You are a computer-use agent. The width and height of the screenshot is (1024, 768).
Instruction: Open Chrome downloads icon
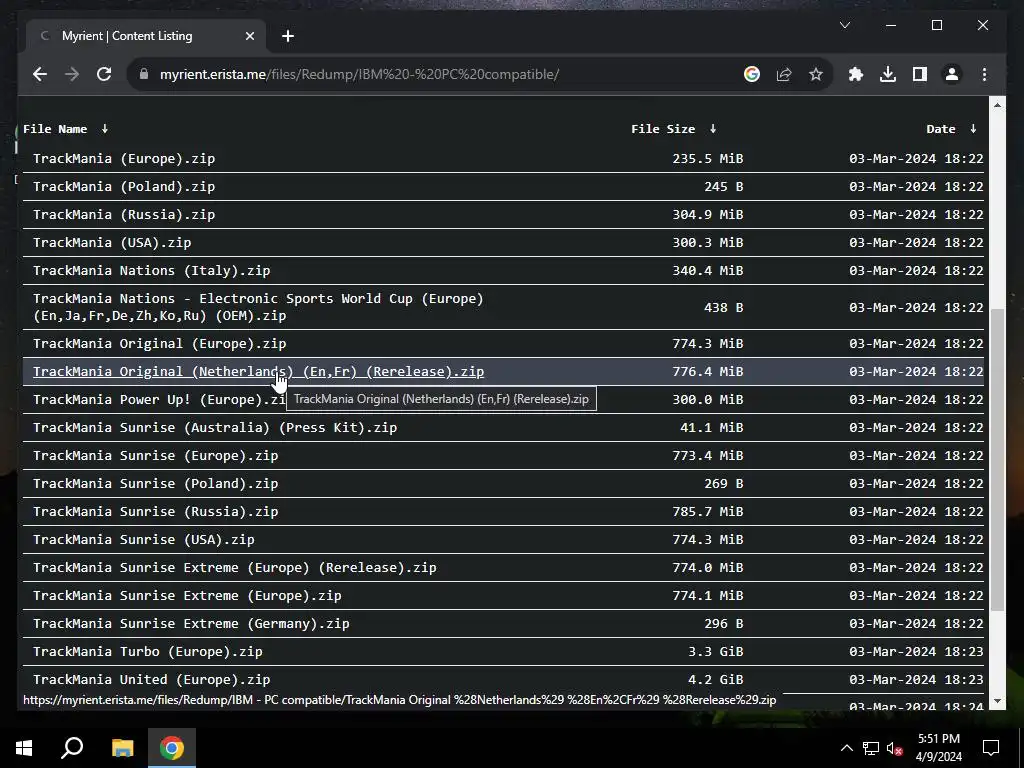point(888,74)
